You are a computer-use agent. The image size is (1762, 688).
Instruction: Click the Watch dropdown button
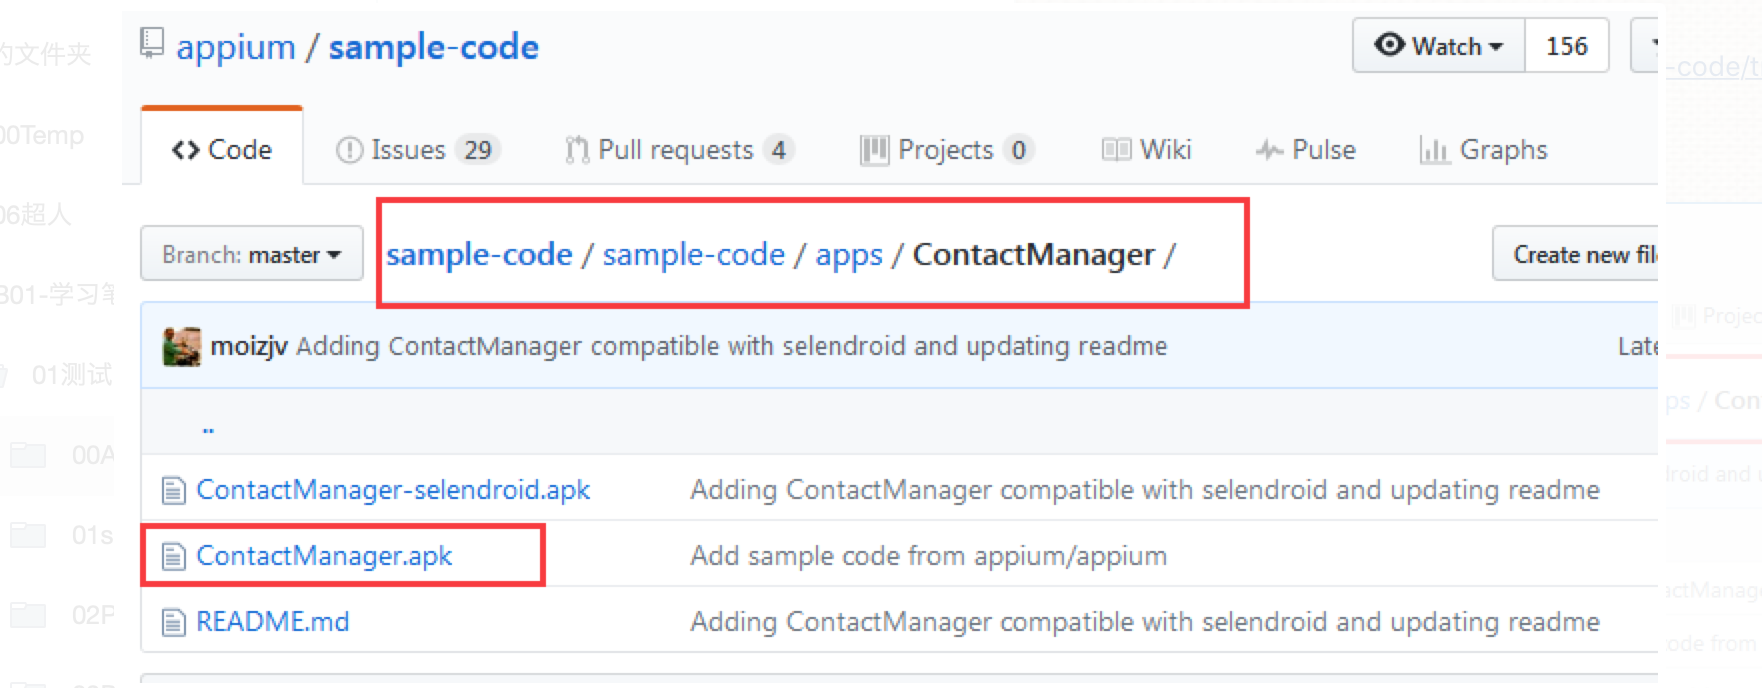1439,46
